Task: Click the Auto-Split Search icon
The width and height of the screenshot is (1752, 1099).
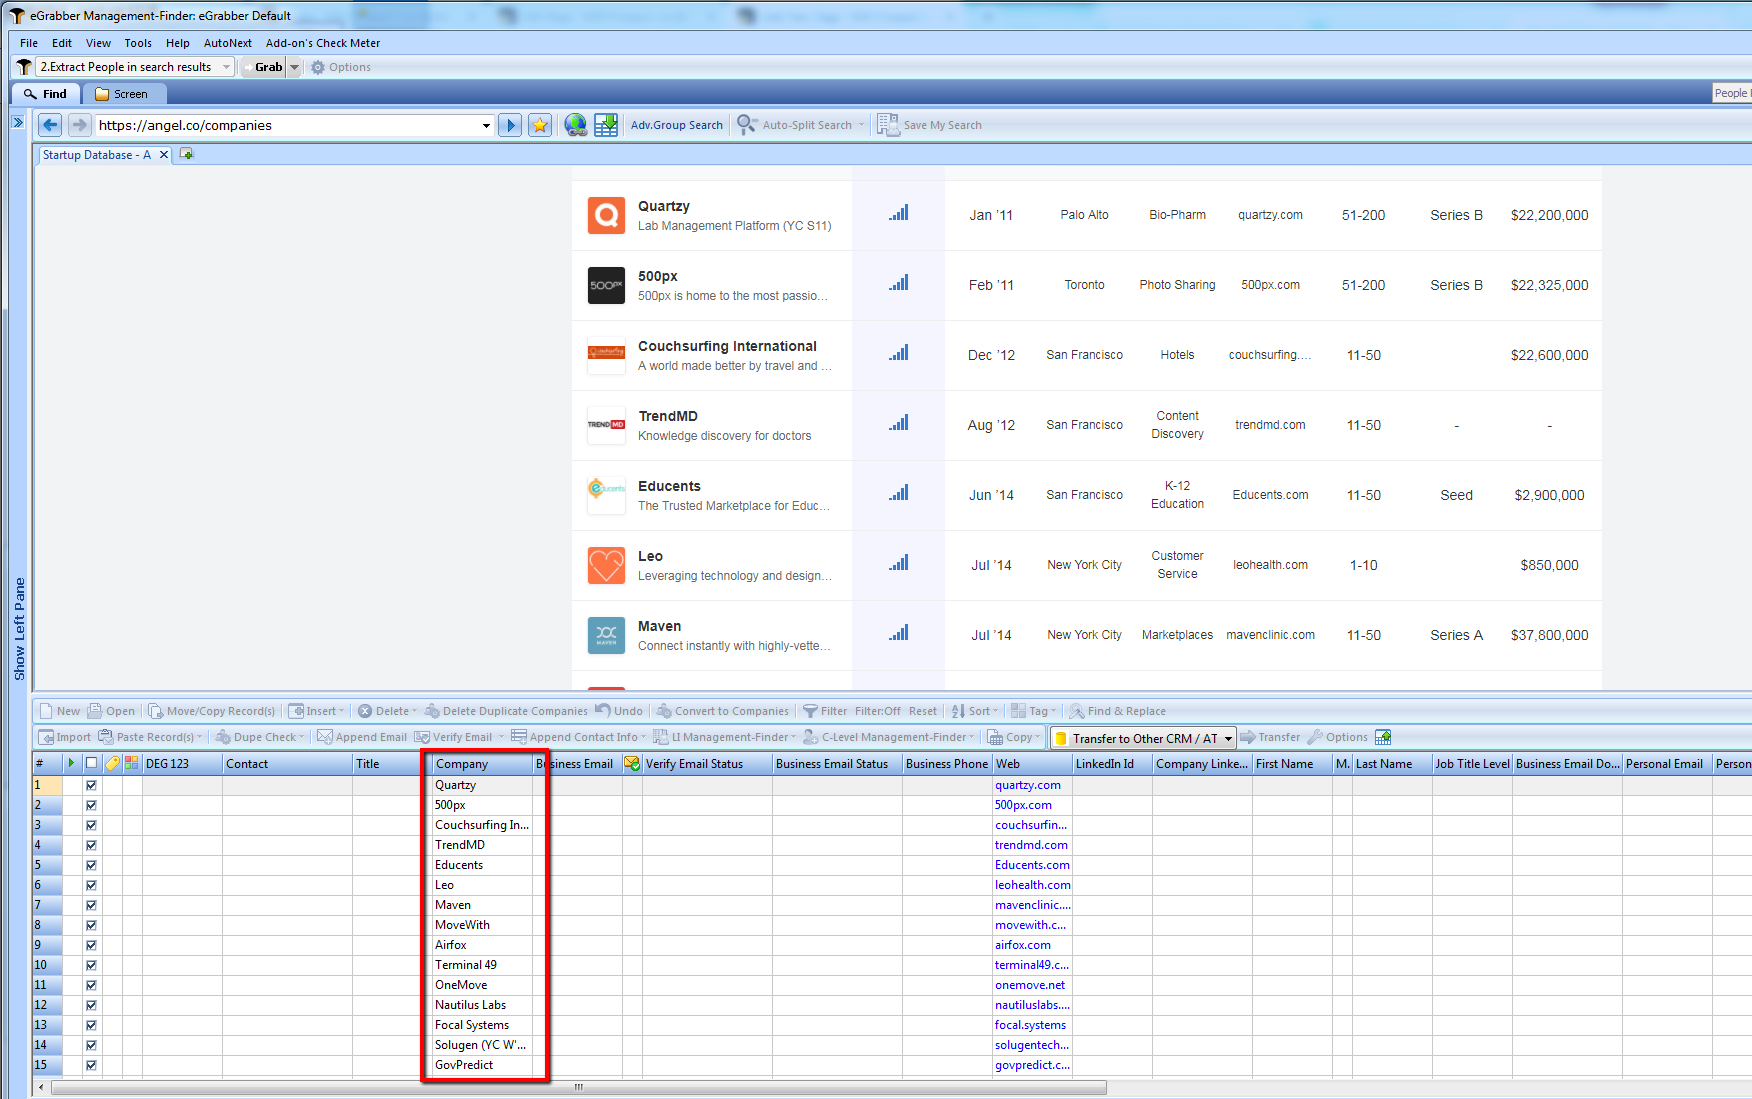Action: 746,125
